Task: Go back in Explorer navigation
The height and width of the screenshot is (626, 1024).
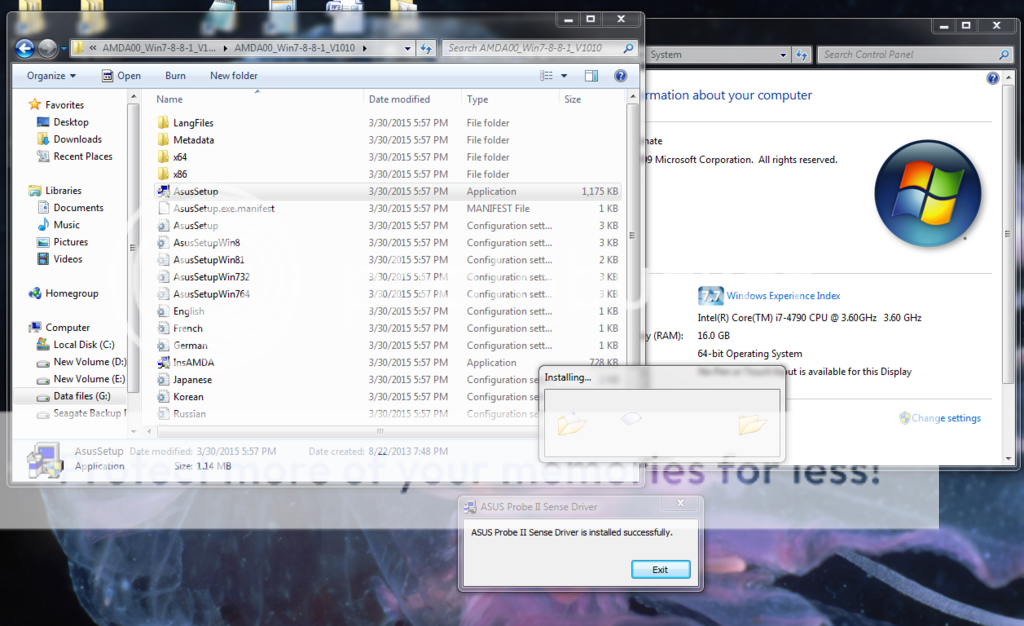Action: point(25,48)
